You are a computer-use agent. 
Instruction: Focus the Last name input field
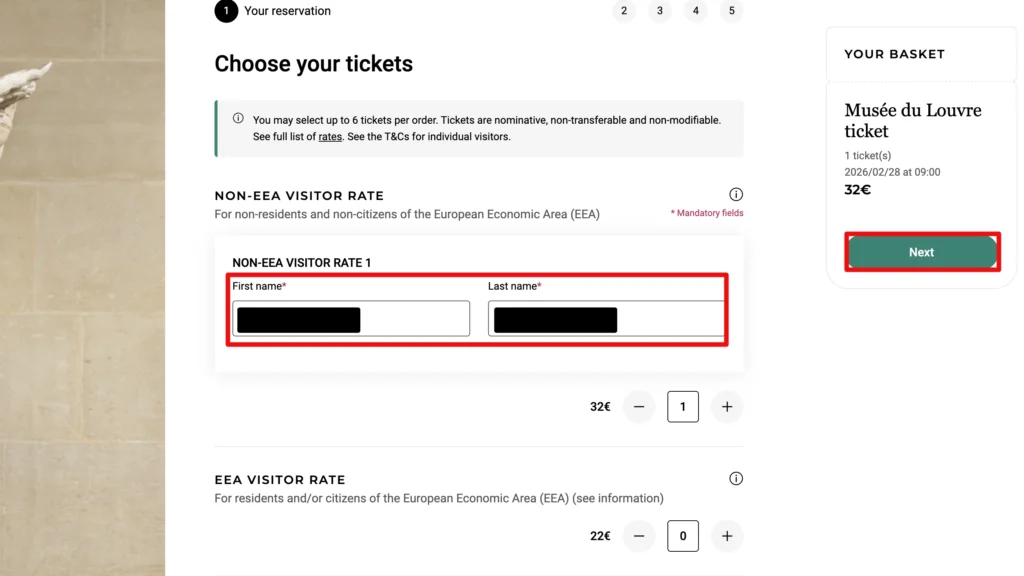point(606,319)
